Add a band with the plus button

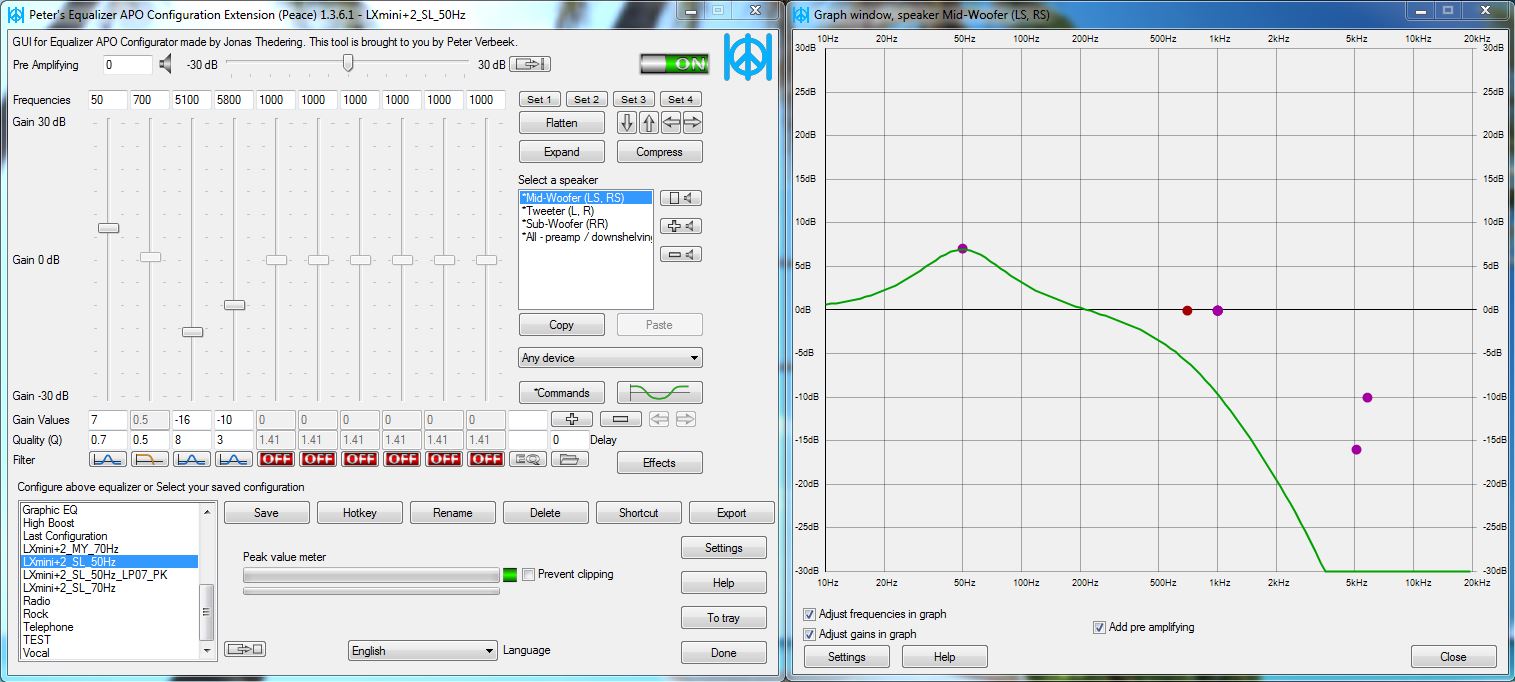coord(572,420)
